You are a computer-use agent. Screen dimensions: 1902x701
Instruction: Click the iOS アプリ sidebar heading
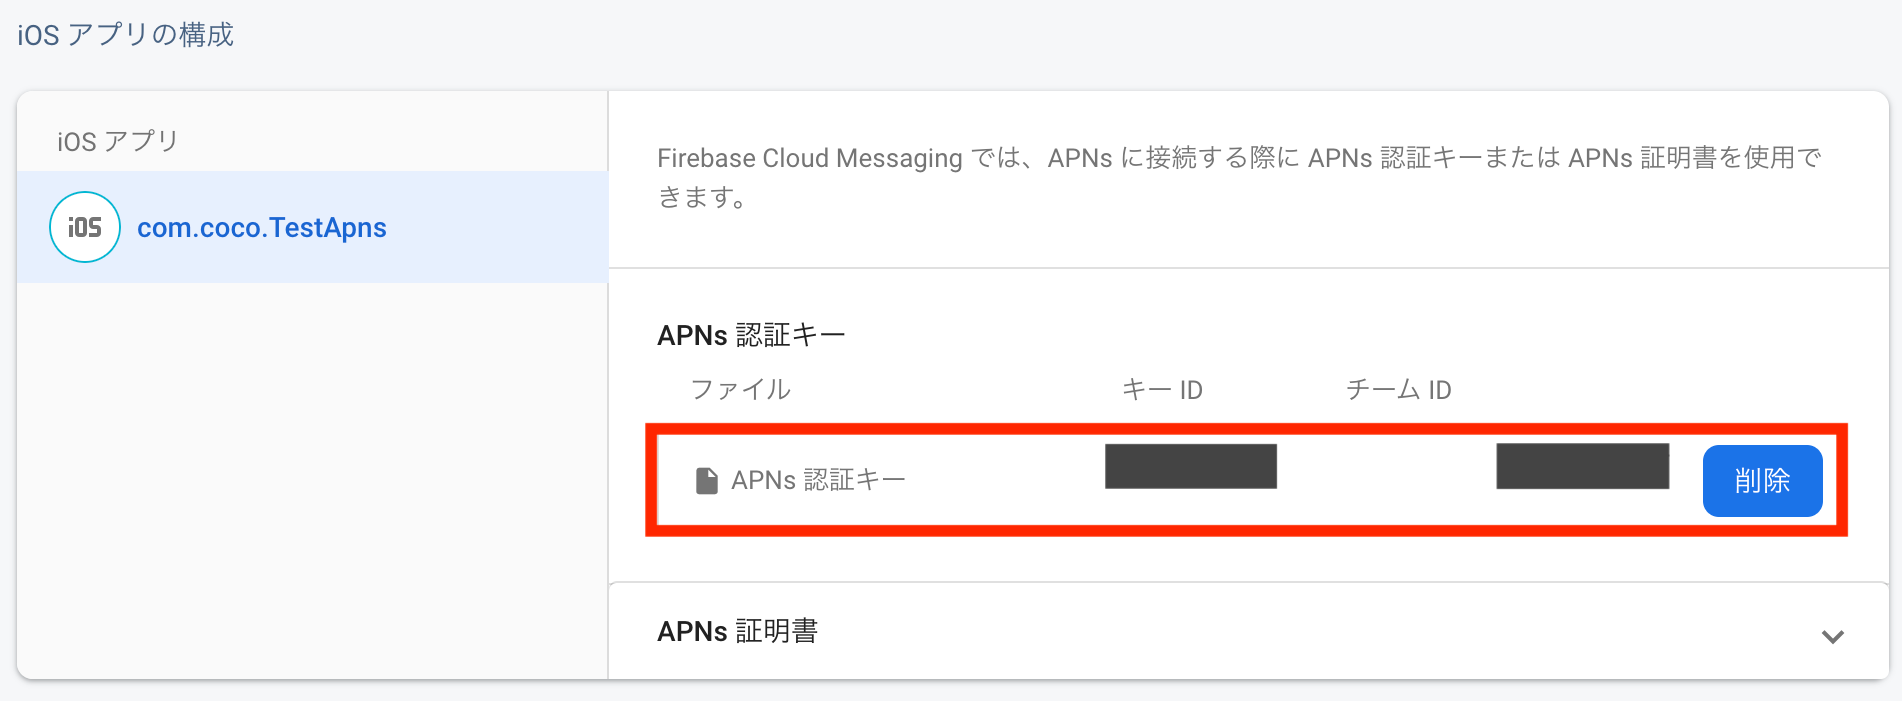point(117,141)
